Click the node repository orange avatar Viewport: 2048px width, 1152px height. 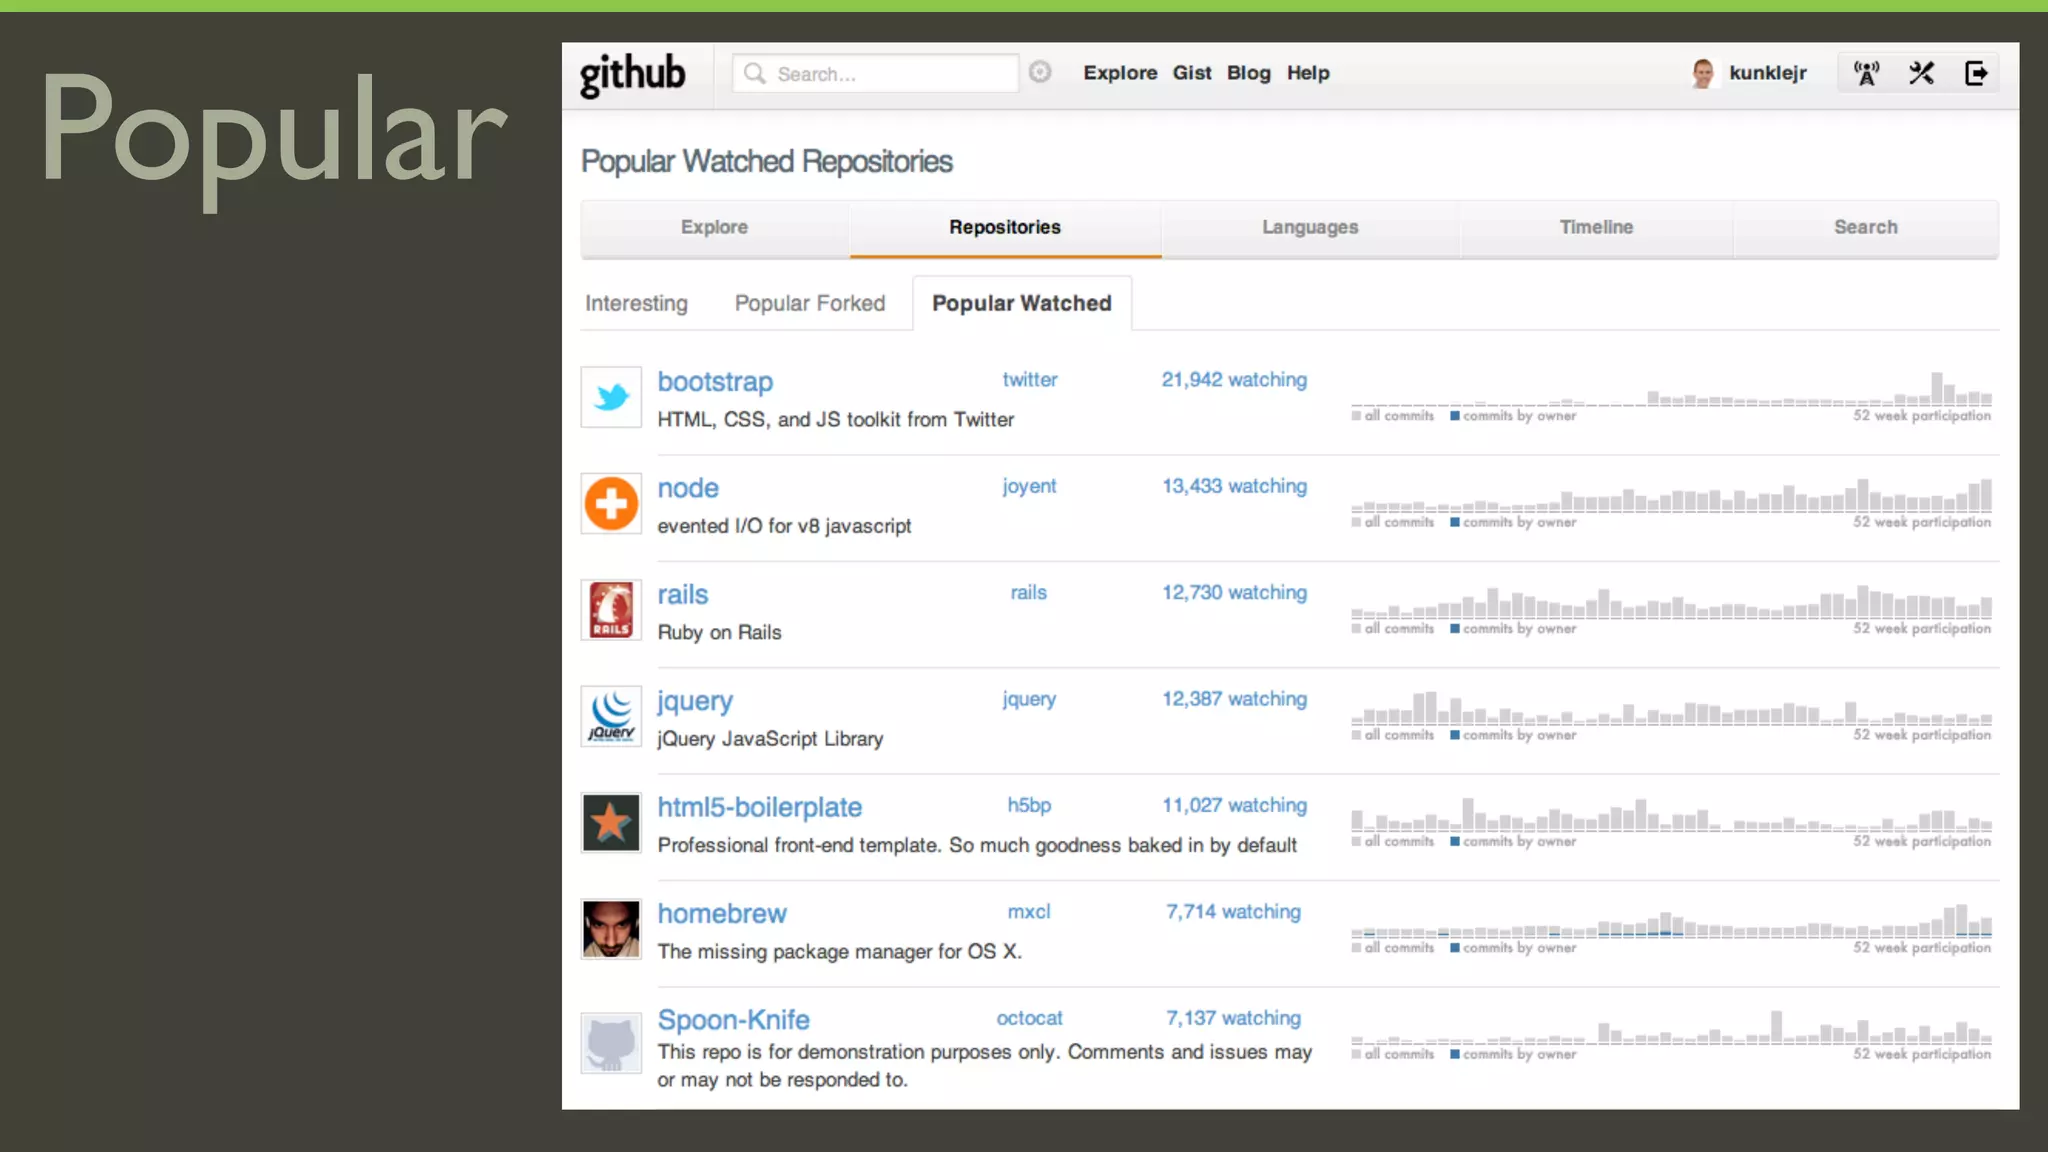pos(611,503)
